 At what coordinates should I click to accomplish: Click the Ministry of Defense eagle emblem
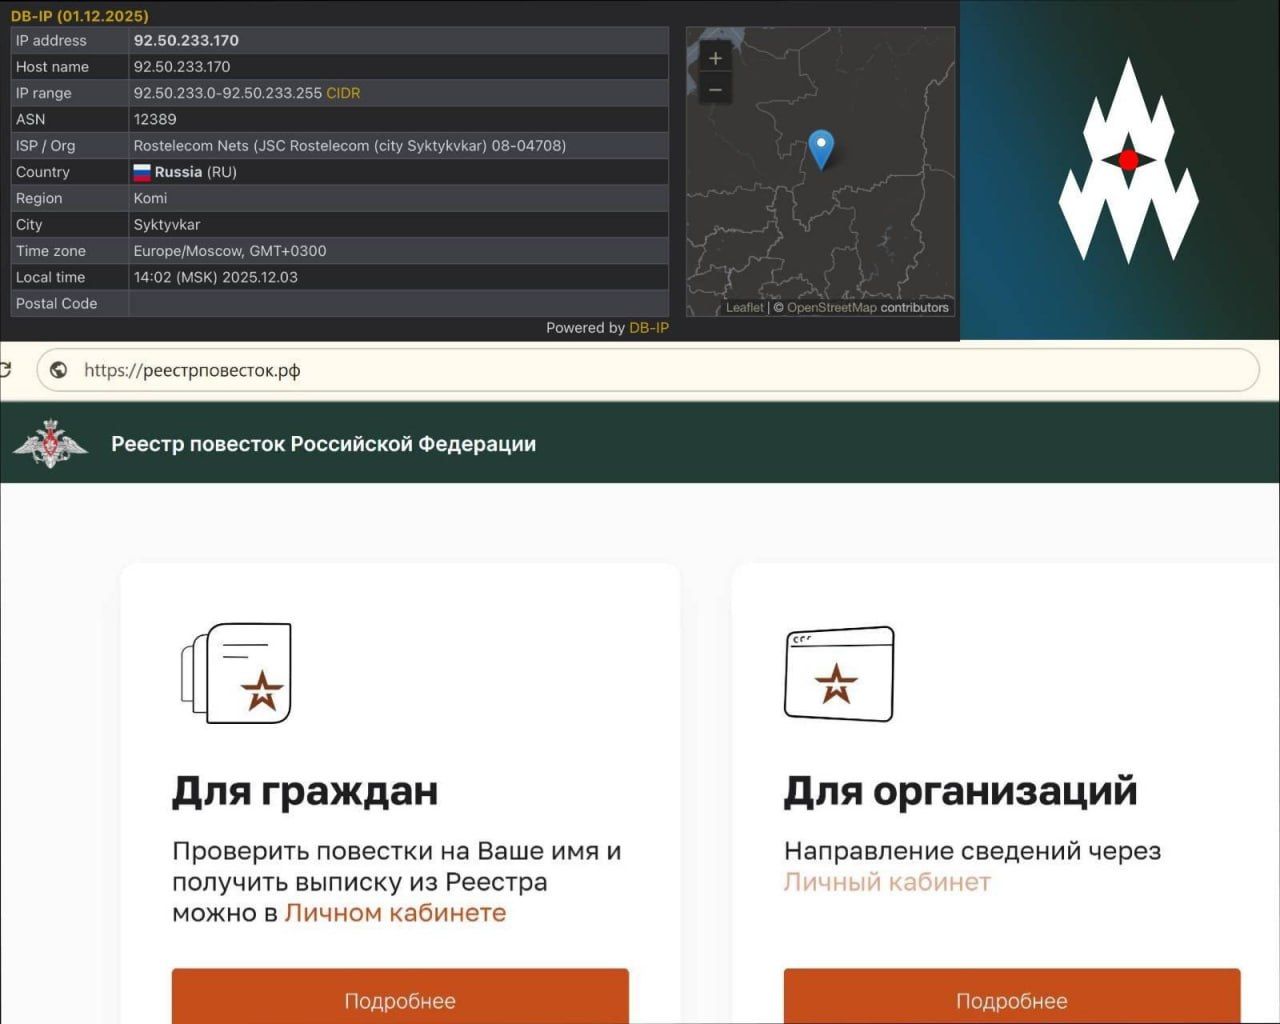tap(50, 444)
